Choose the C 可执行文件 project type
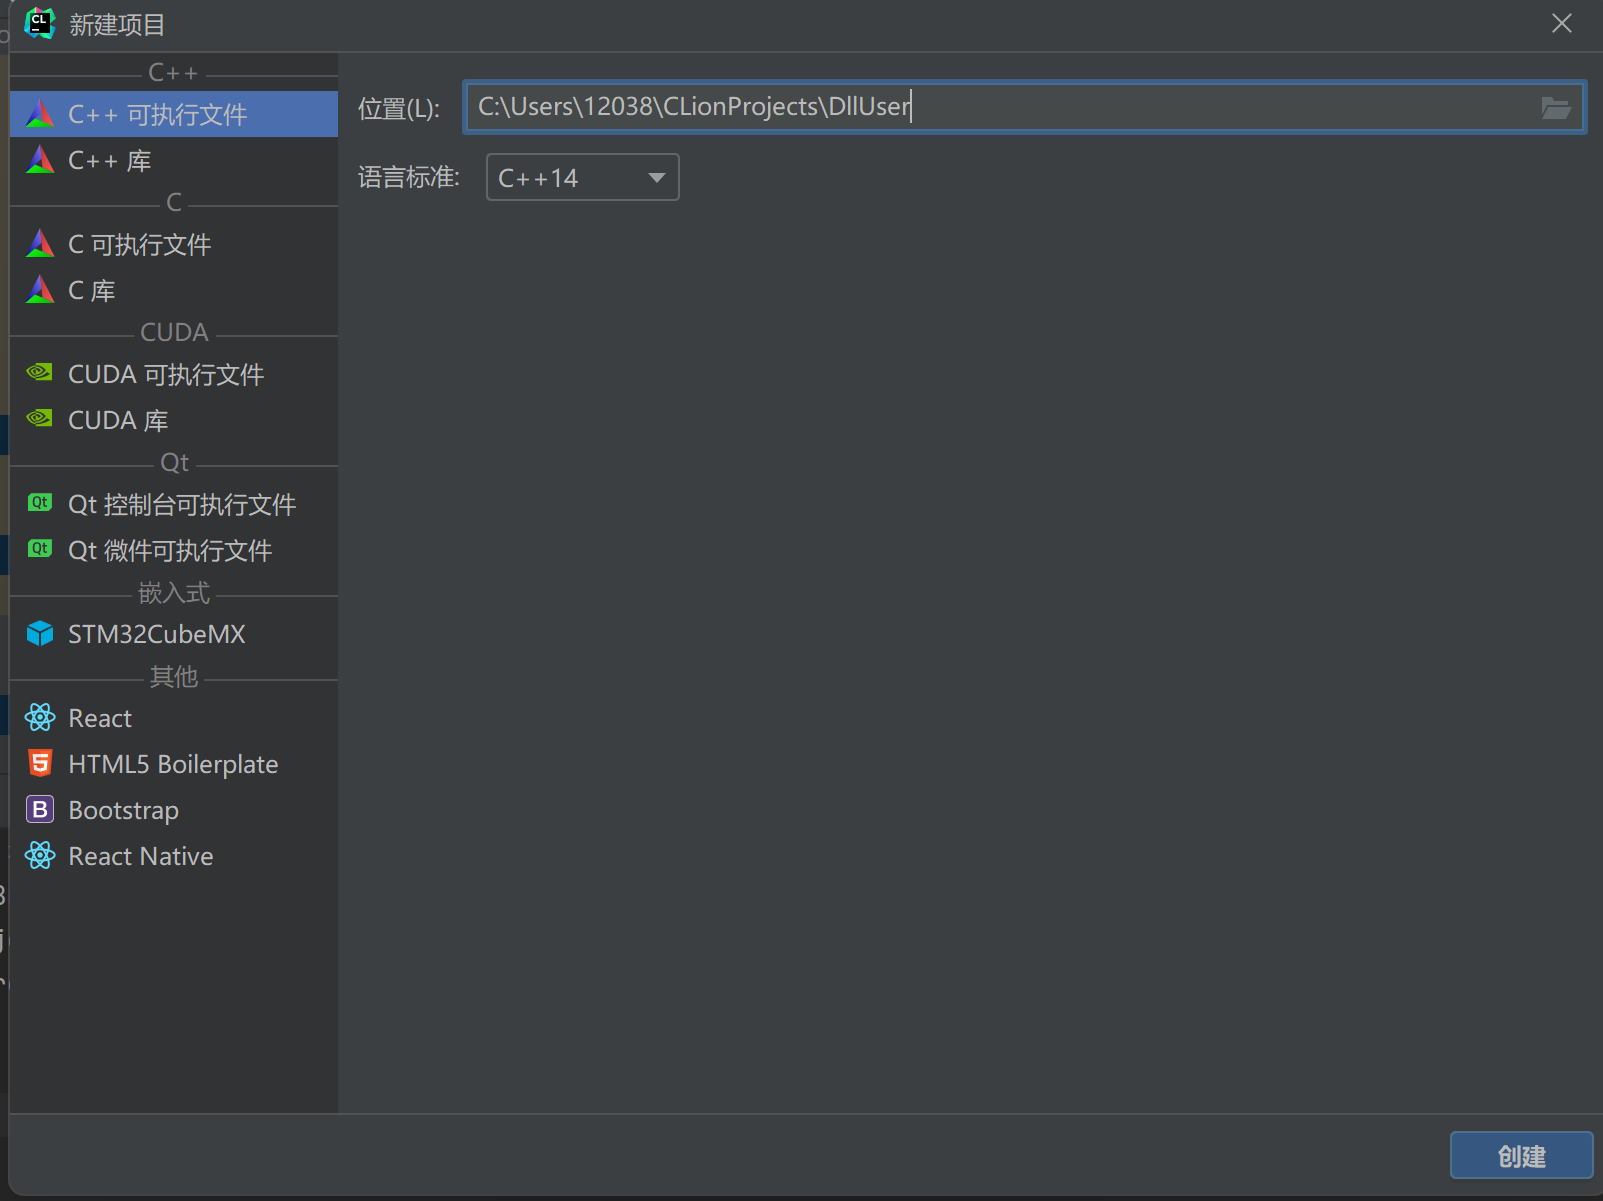 174,244
